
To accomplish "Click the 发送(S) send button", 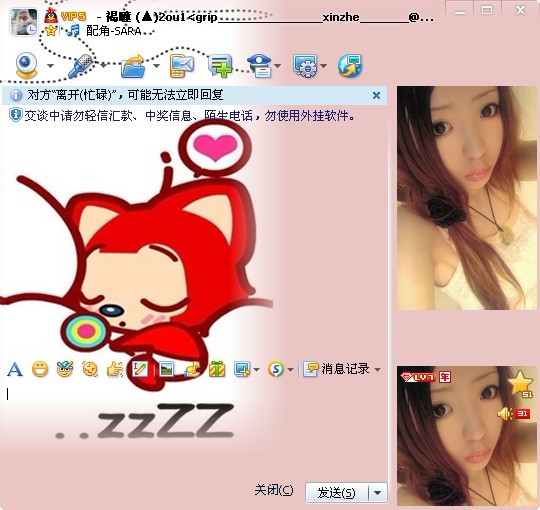I will (336, 492).
